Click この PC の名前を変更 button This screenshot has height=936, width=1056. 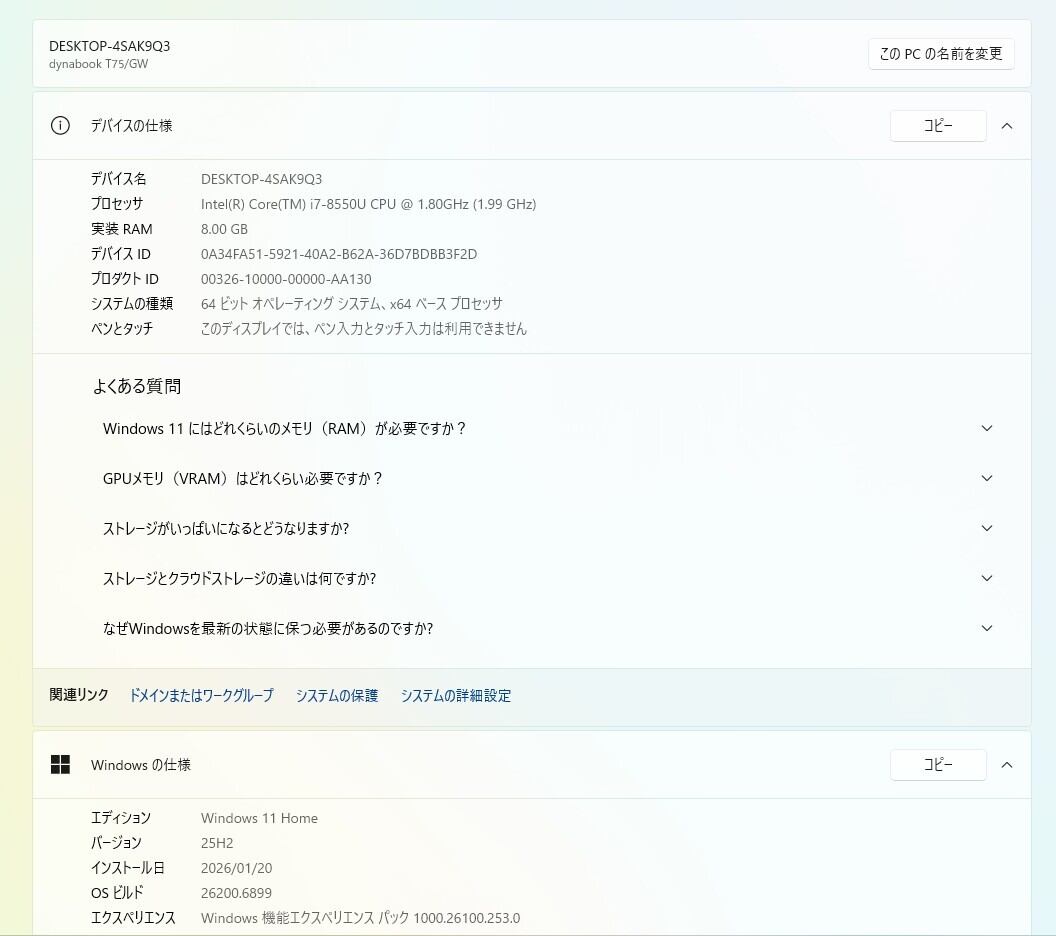pyautogui.click(x=941, y=54)
